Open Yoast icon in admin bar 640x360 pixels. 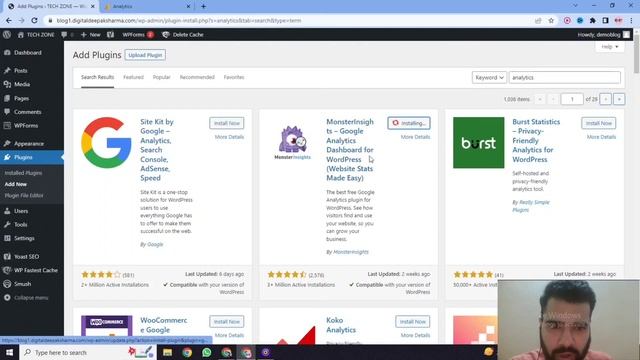click(x=111, y=35)
